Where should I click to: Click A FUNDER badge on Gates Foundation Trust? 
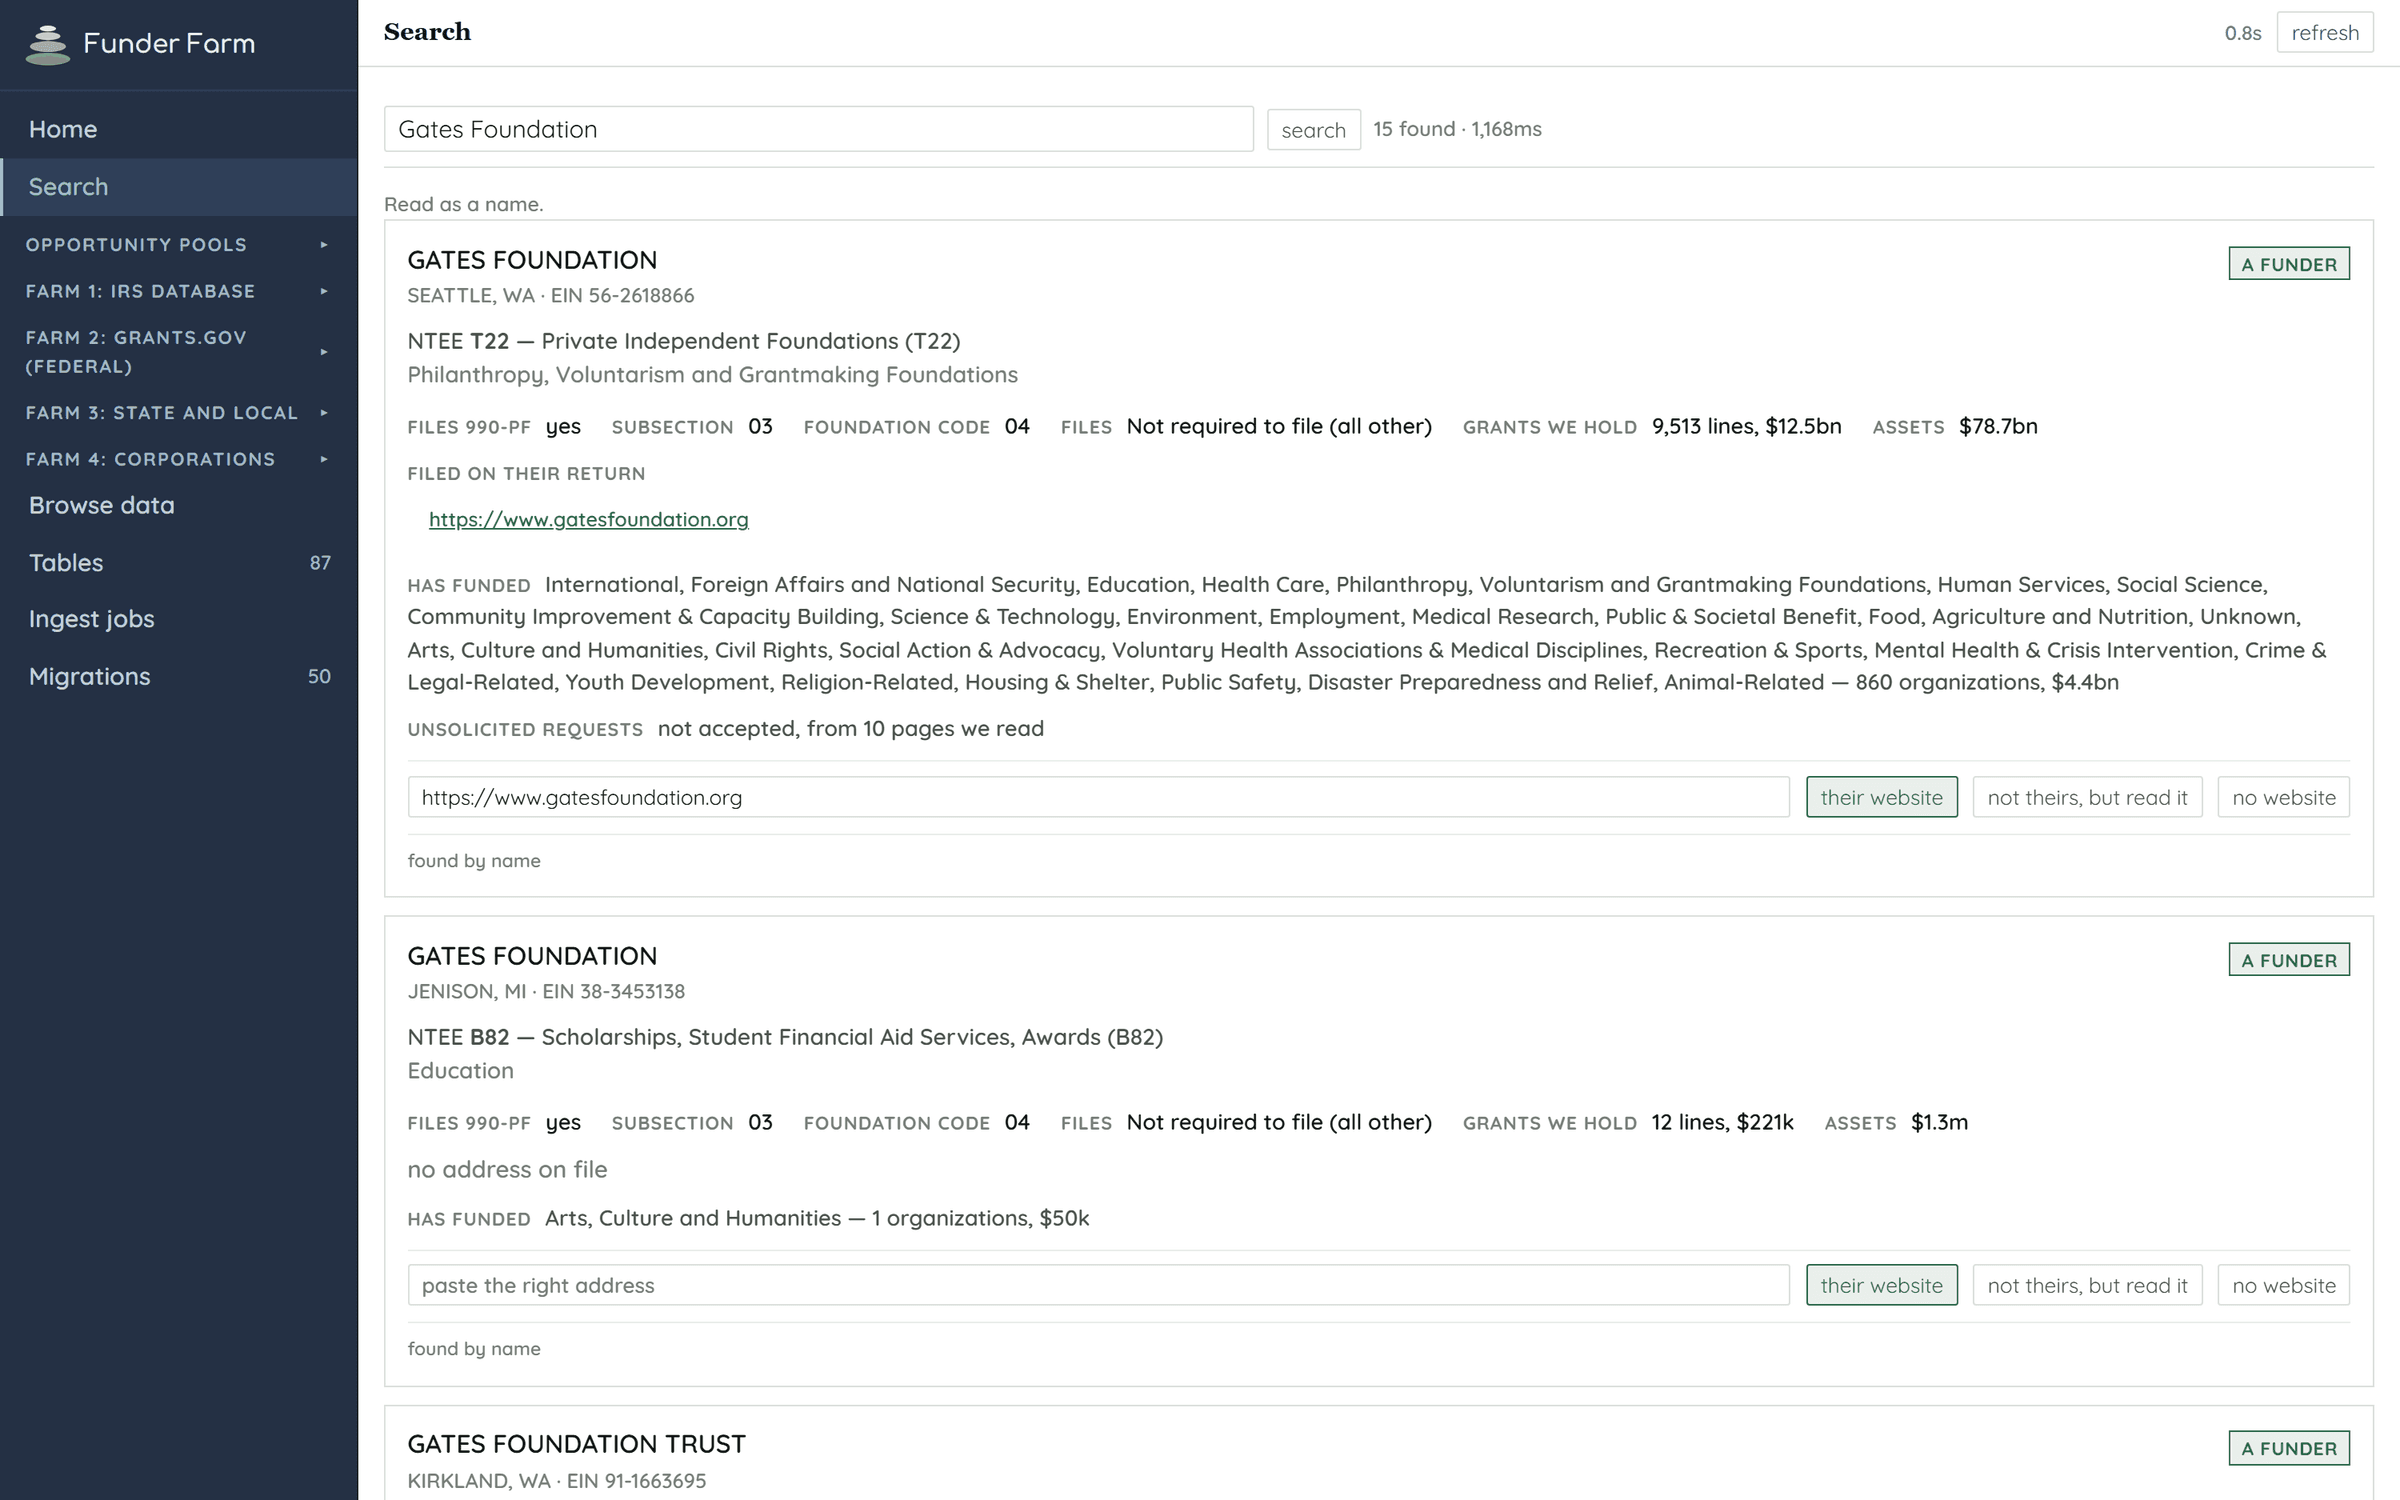(2289, 1448)
